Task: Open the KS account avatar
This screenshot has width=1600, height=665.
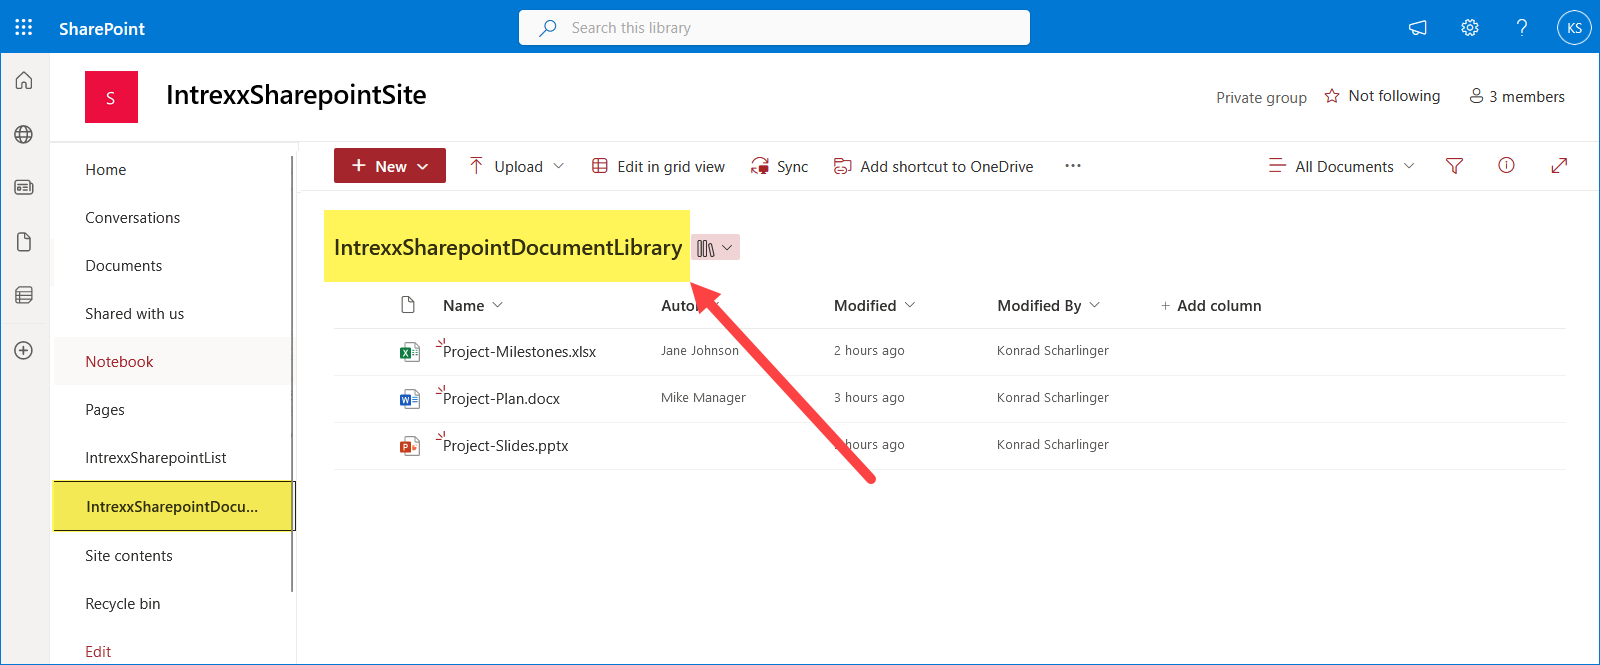Action: click(1574, 28)
